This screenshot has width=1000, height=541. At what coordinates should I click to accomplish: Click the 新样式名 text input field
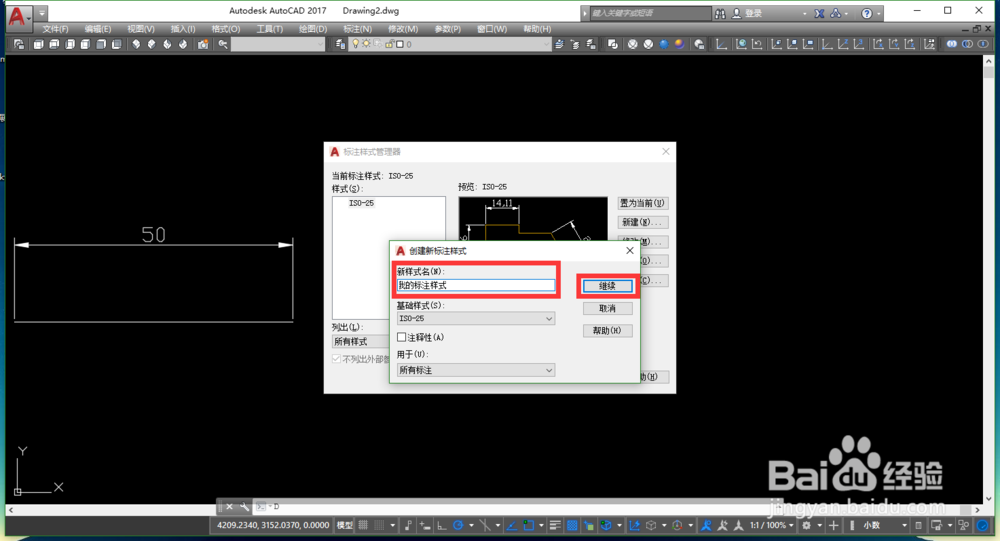click(475, 285)
